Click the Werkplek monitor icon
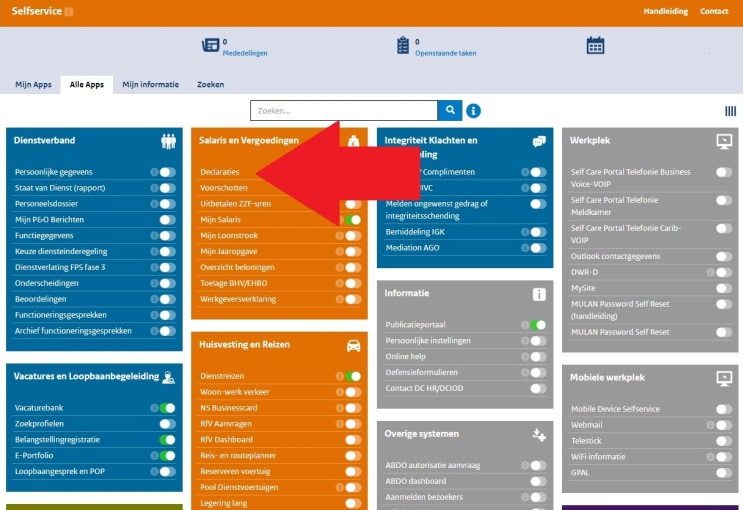 tap(724, 141)
